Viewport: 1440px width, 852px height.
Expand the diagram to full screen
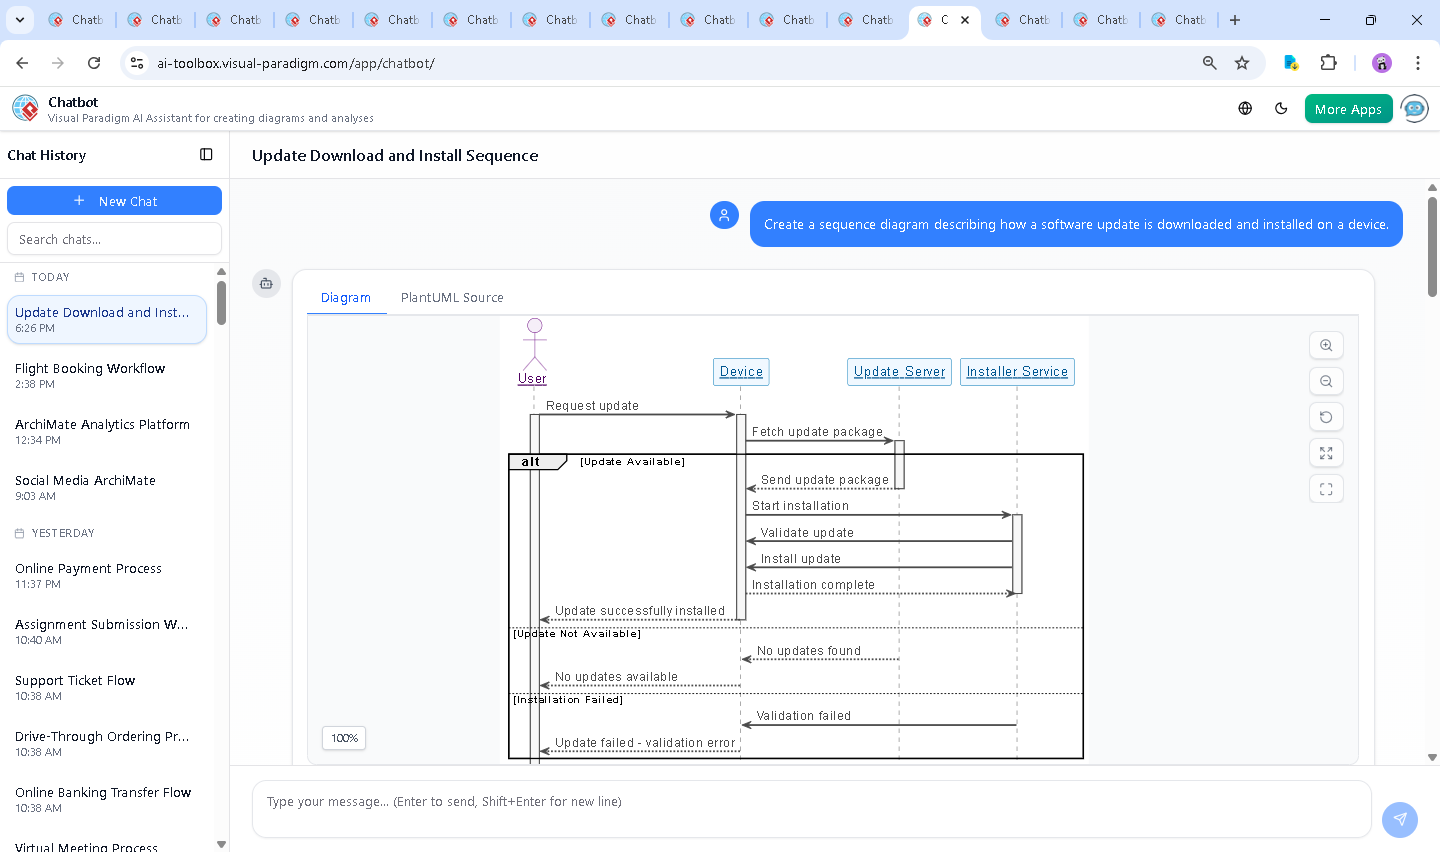[x=1326, y=453]
